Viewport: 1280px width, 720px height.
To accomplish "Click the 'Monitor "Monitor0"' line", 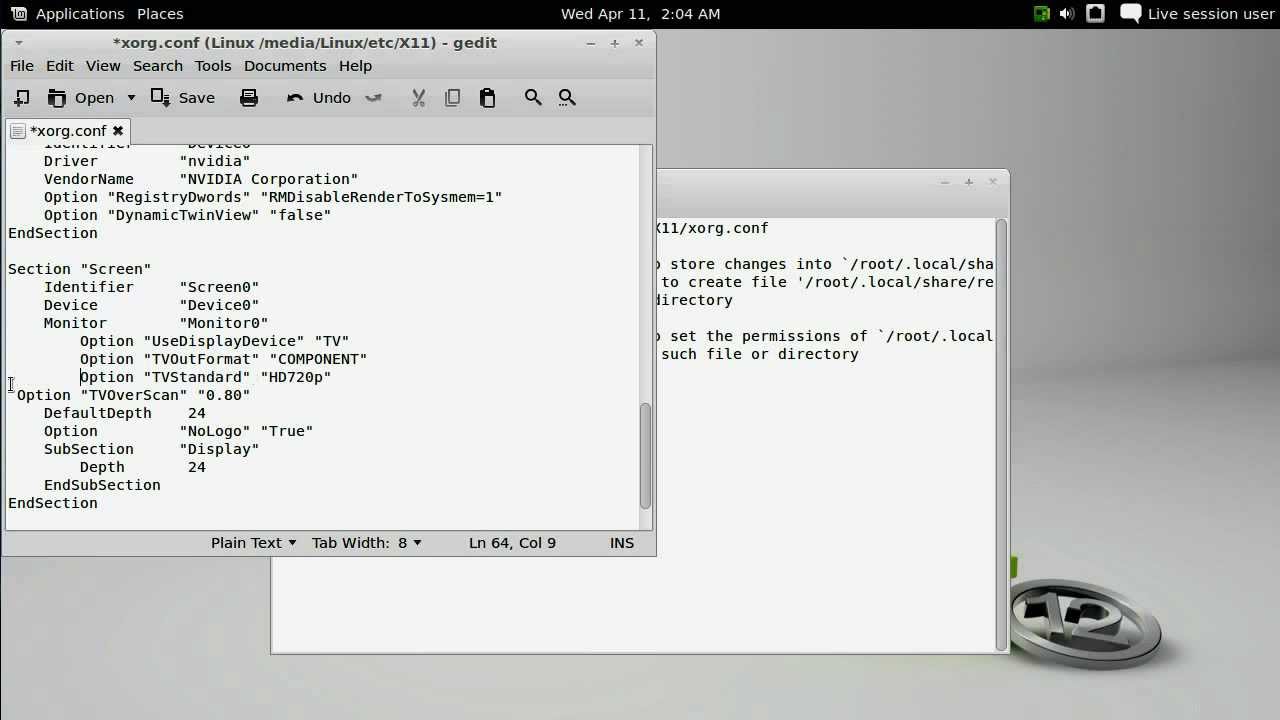I will click(155, 323).
